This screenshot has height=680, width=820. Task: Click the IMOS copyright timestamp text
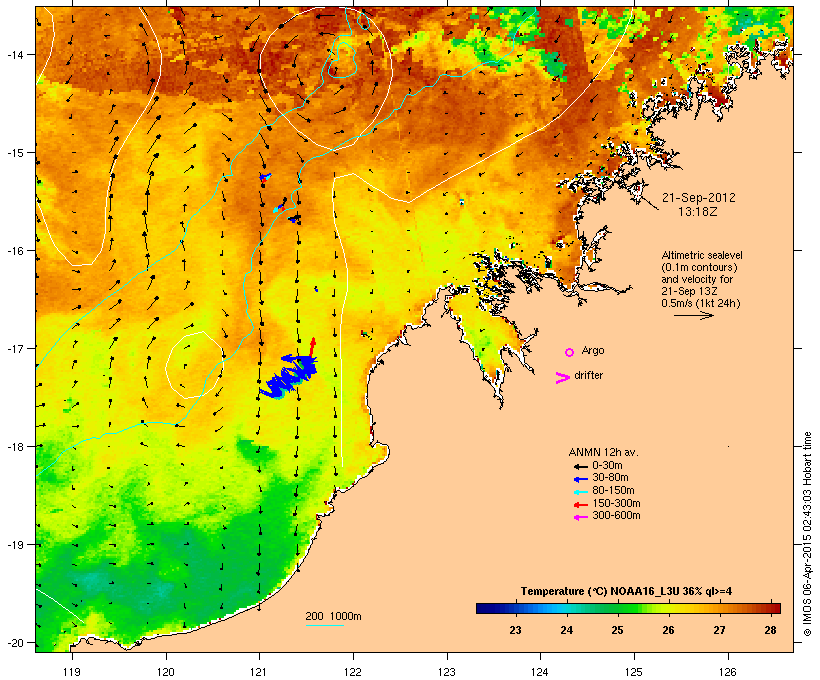807,534
